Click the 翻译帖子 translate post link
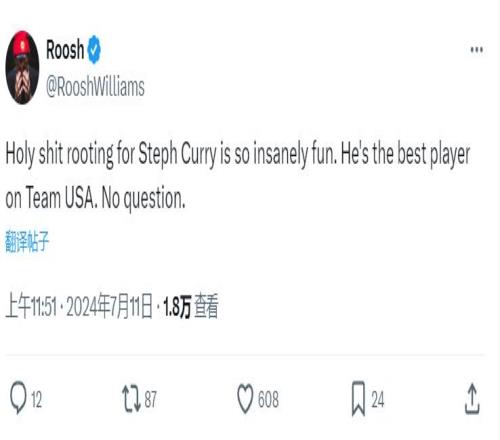Viewport: 500px width, 440px height. pos(27,241)
